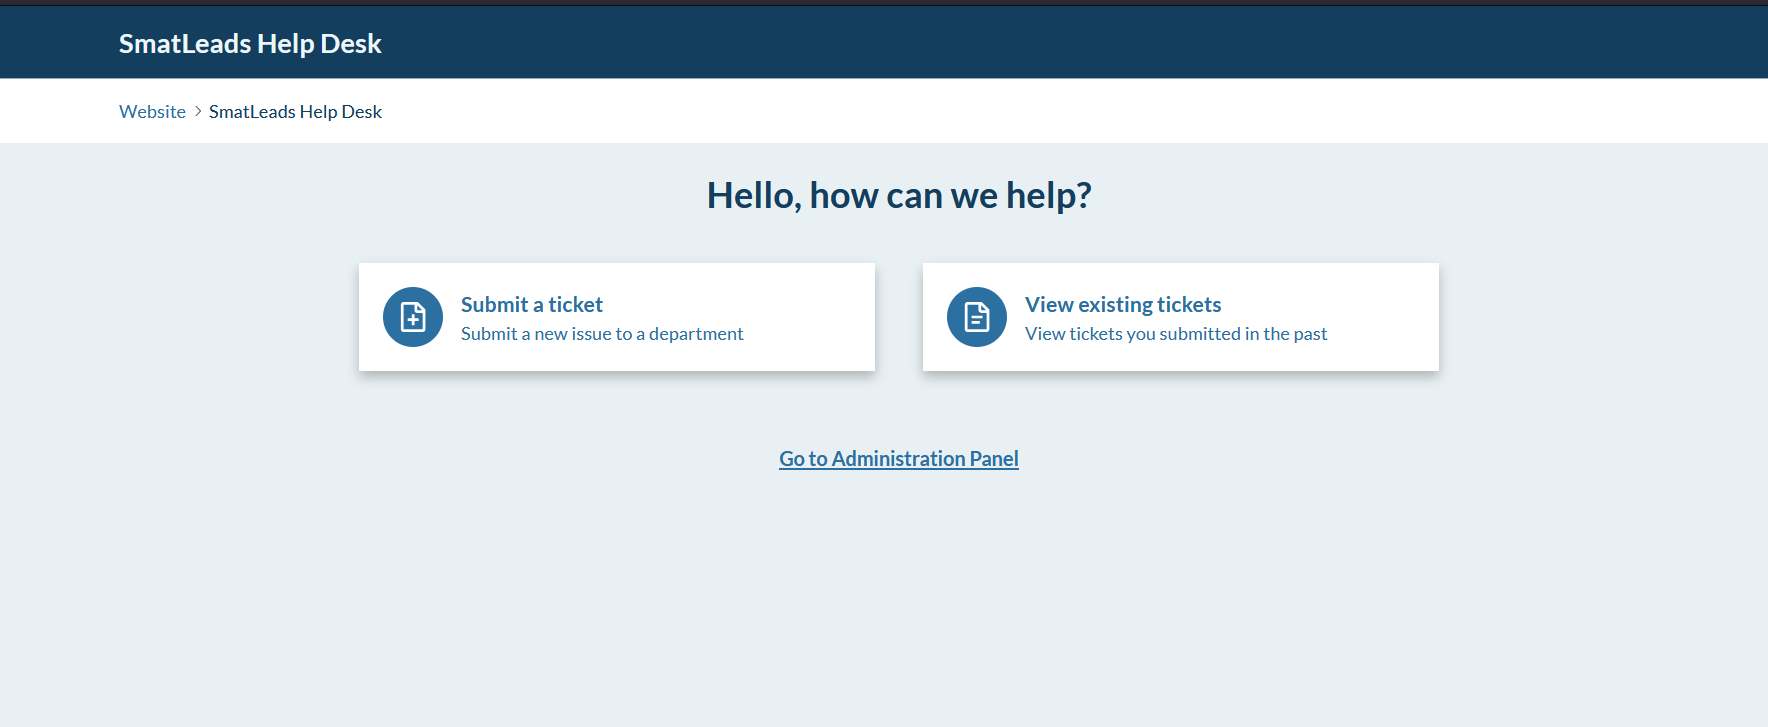This screenshot has width=1768, height=727.
Task: Open the "View existing tickets" title link
Action: [1122, 304]
